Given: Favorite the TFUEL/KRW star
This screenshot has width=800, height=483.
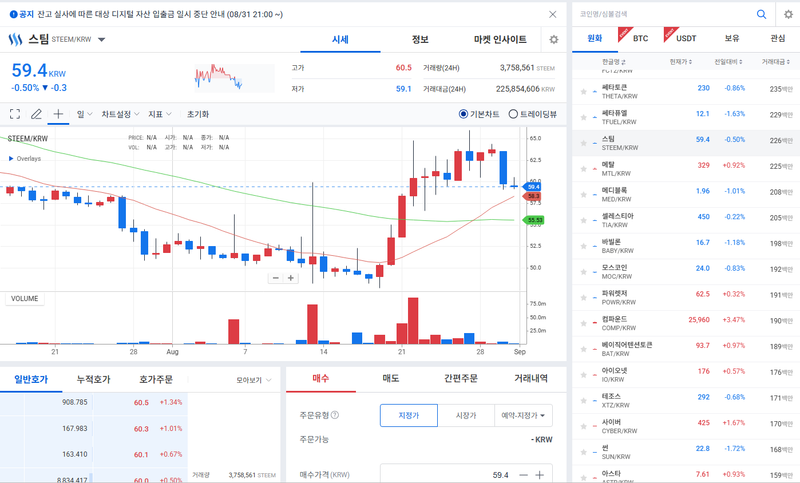Looking at the screenshot, I should 583,117.
